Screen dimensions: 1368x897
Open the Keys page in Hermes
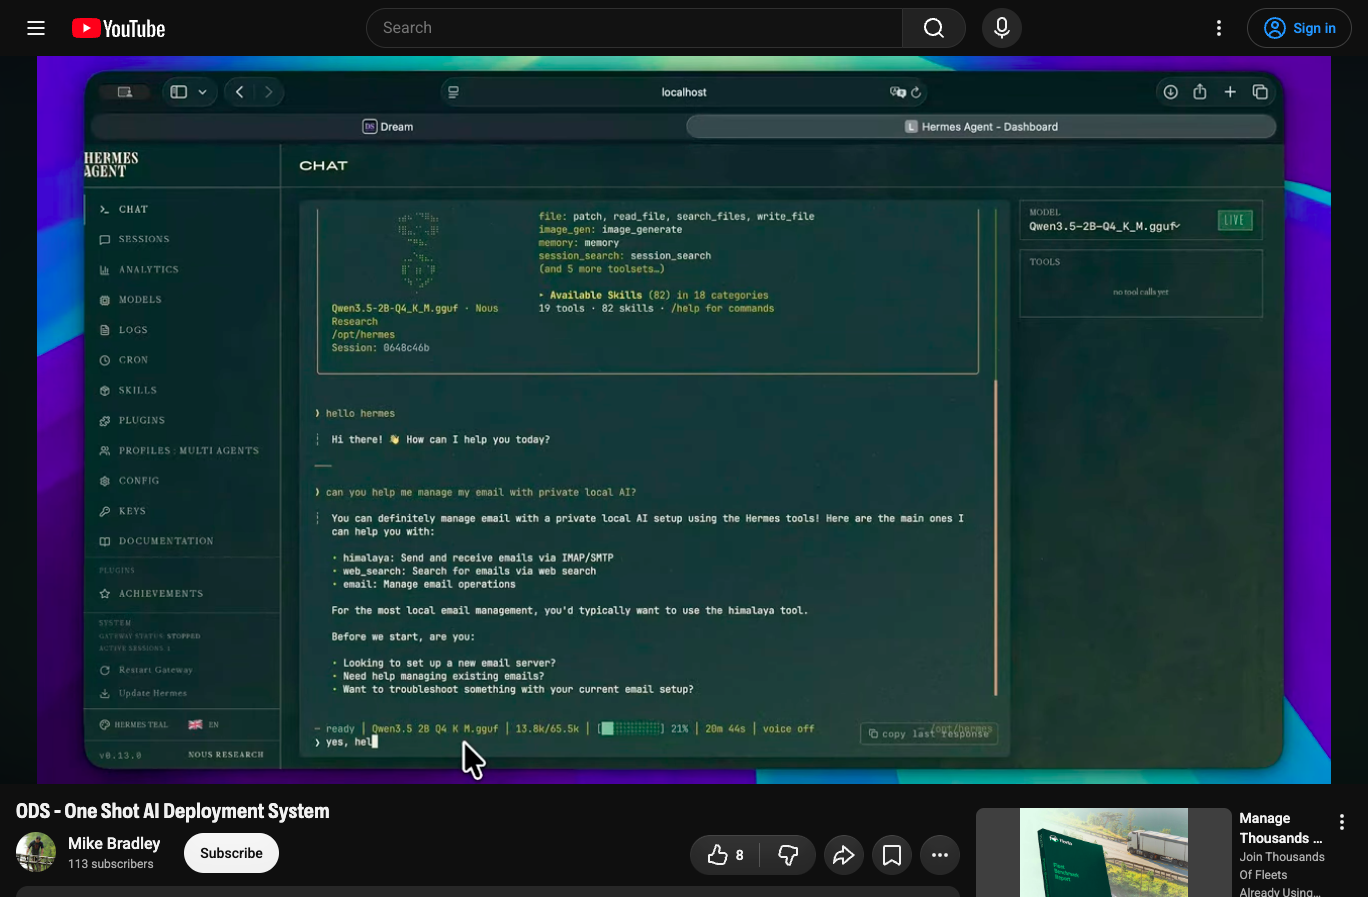132,511
